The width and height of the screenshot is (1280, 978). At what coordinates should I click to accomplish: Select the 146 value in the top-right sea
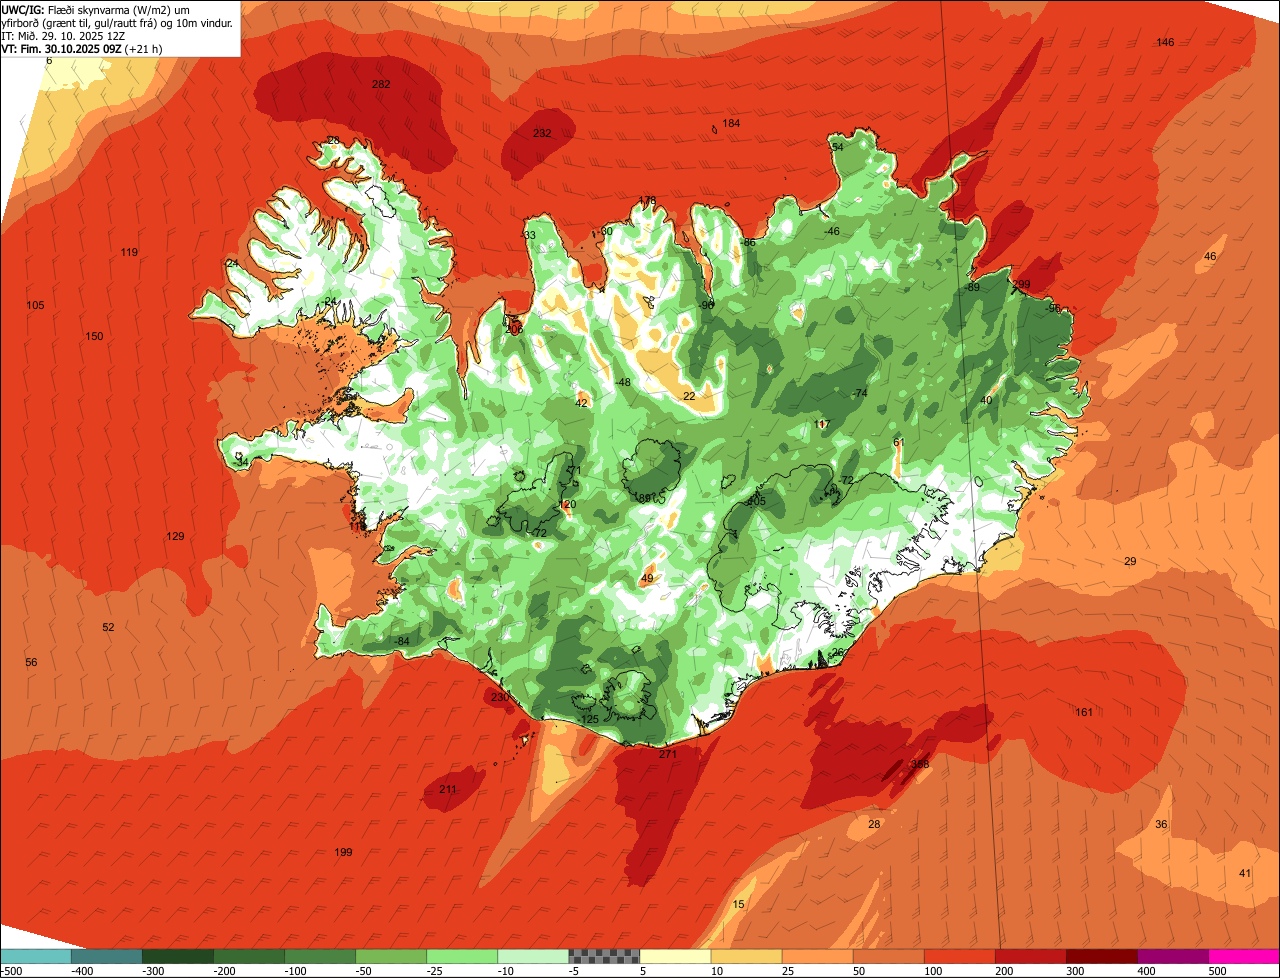(1165, 42)
